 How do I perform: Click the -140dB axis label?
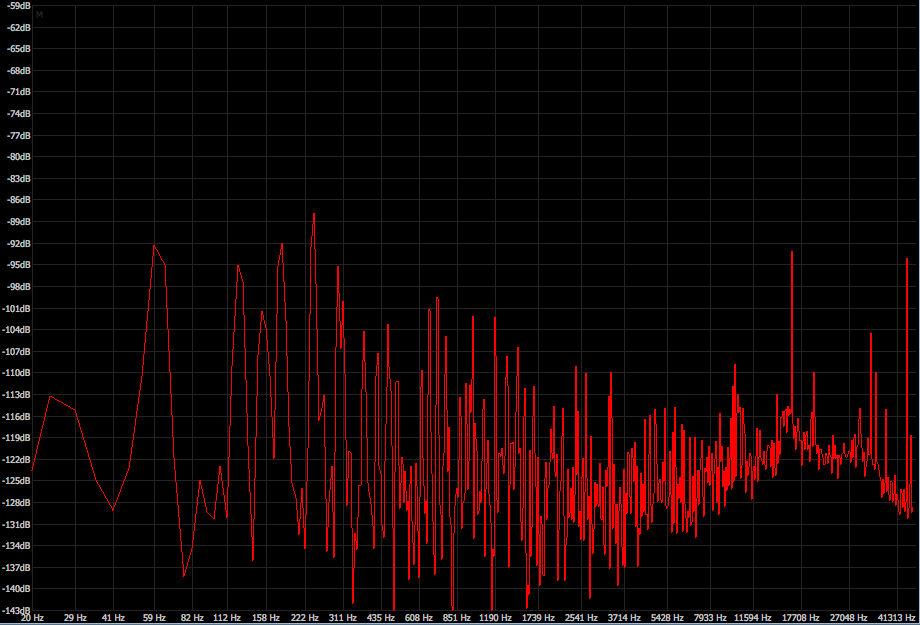pos(16,589)
